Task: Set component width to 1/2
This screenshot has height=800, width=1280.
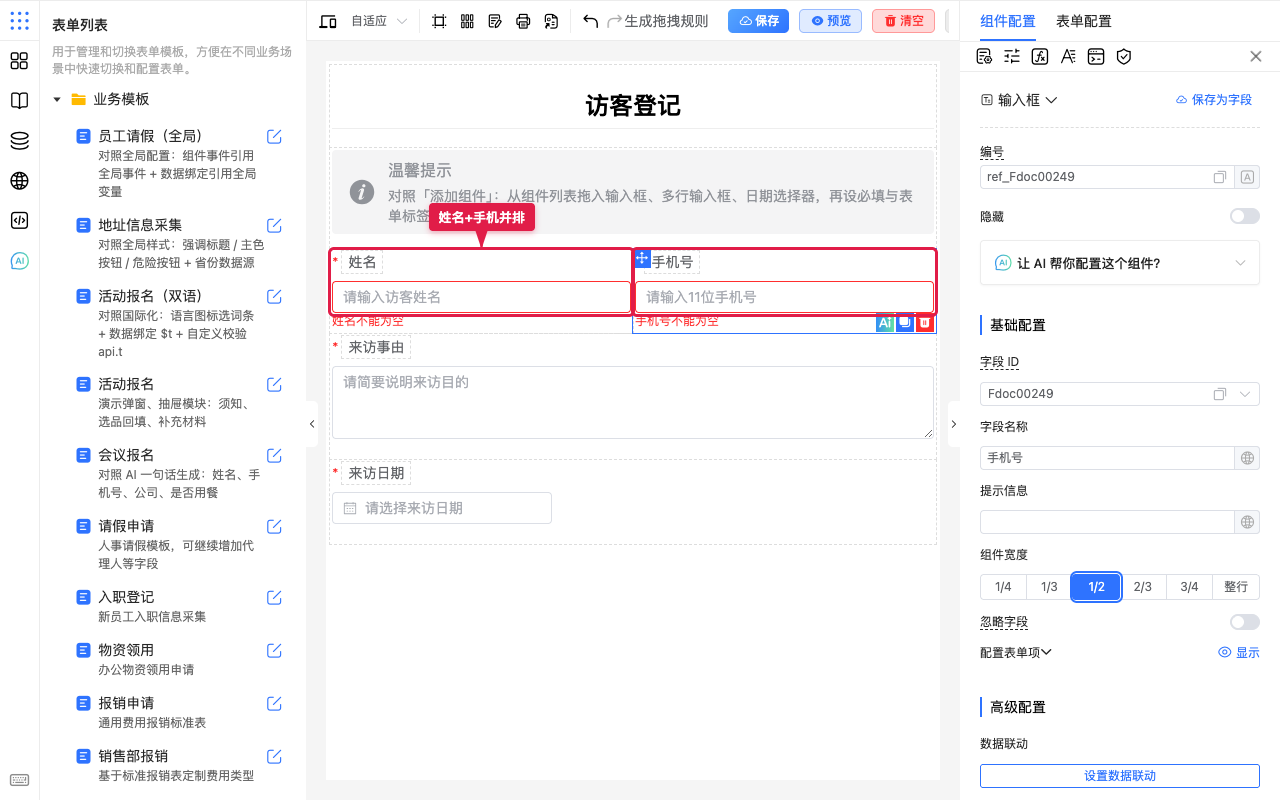Action: pyautogui.click(x=1096, y=587)
